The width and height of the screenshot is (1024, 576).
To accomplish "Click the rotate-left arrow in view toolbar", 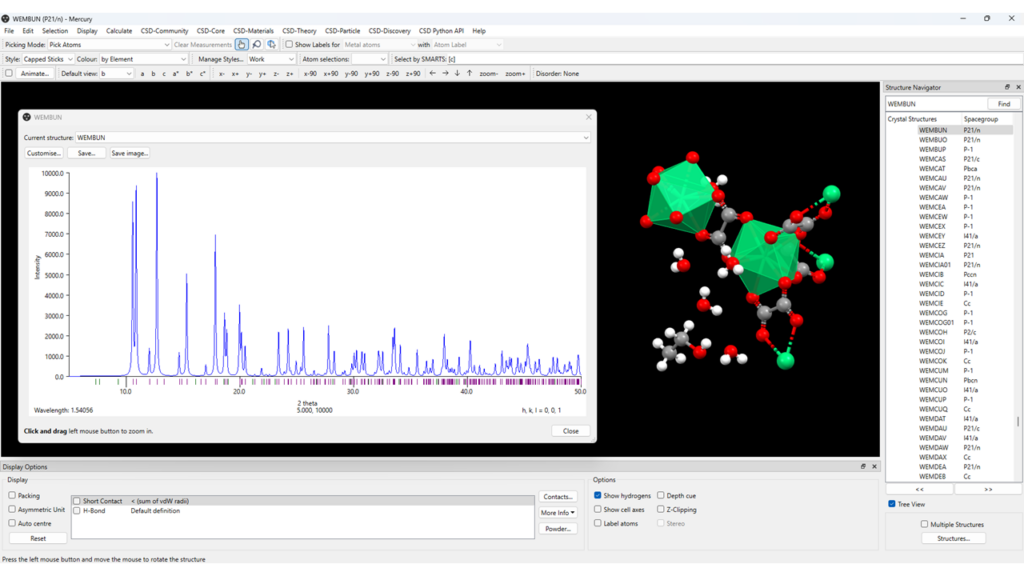I will (x=432, y=73).
